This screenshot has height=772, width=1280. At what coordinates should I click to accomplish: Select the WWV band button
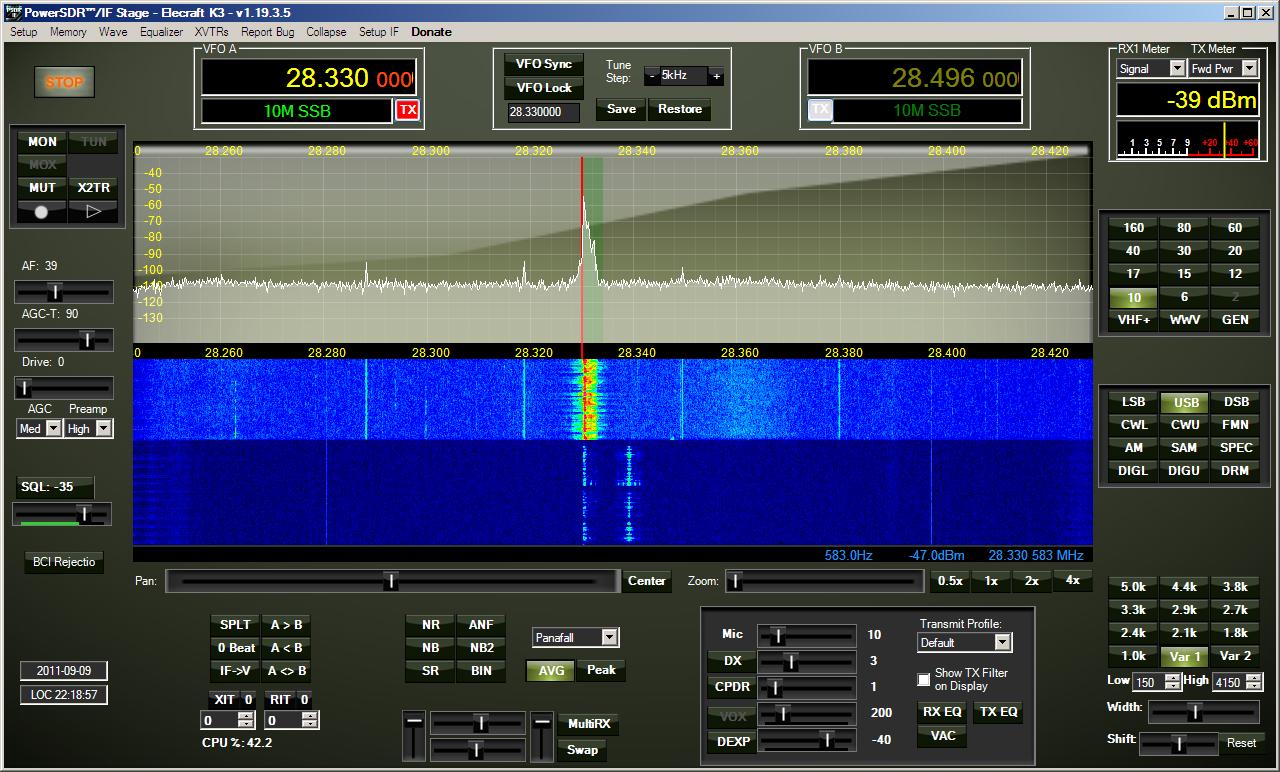[1184, 320]
